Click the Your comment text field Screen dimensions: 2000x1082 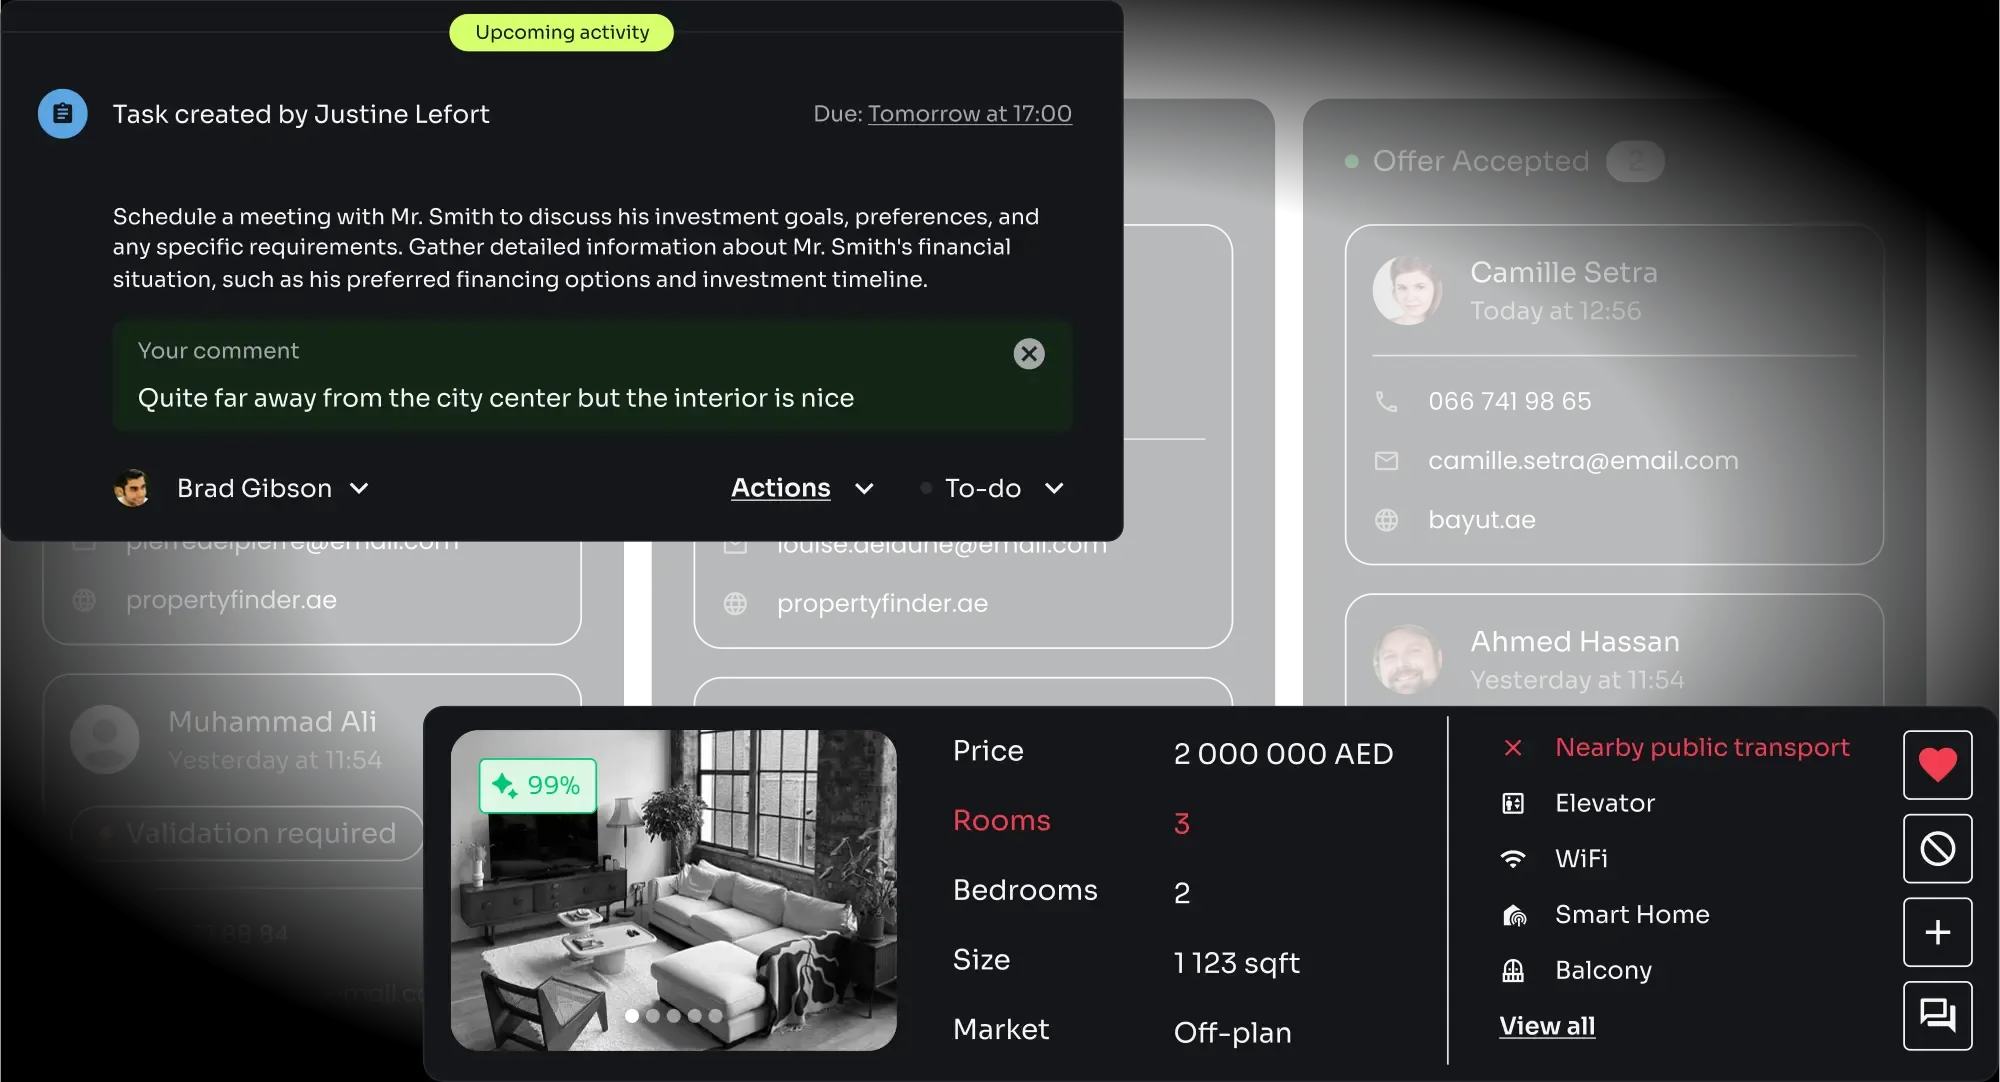tap(592, 376)
